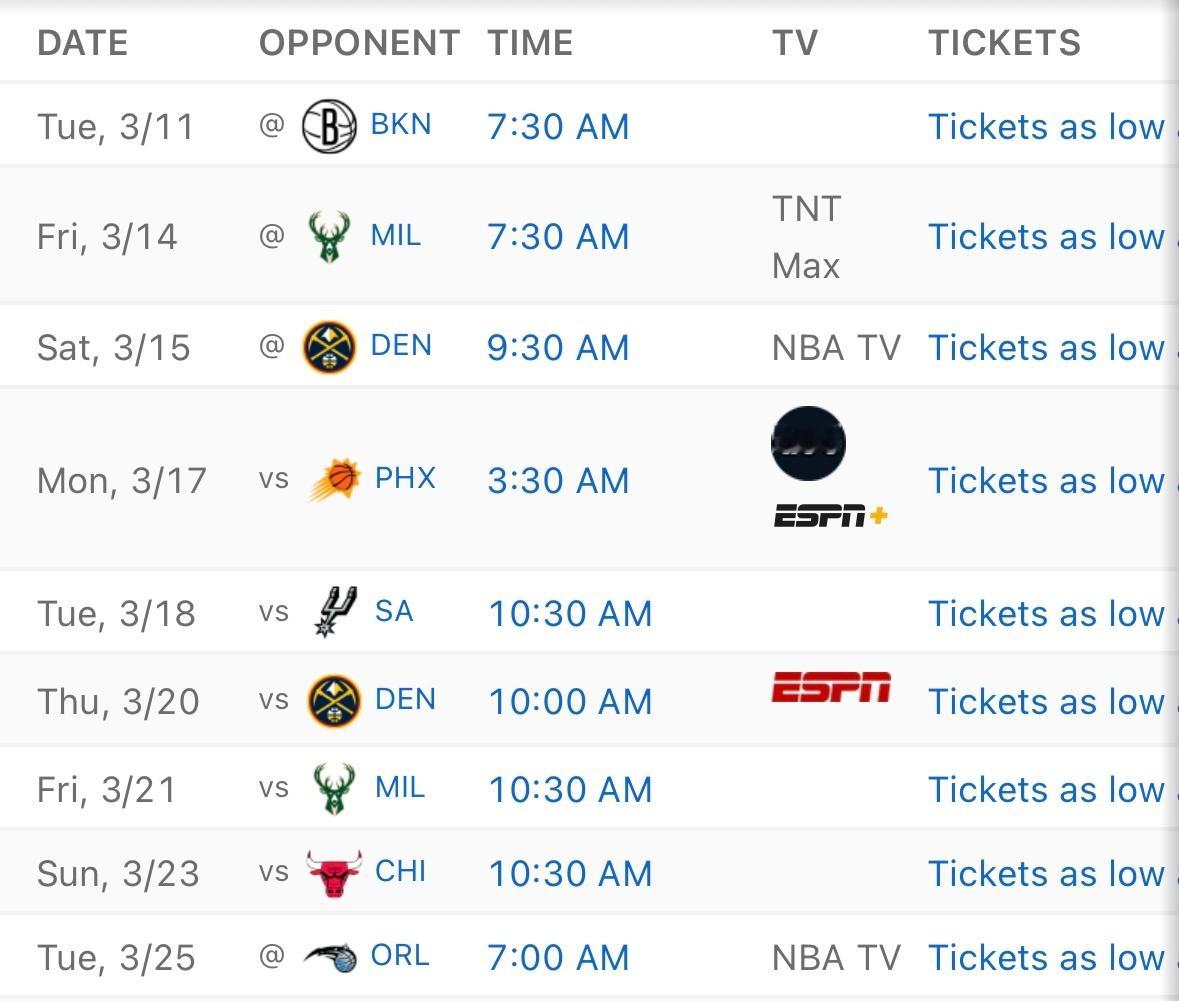Click the red ESPN logo
Image resolution: width=1179 pixels, height=1001 pixels.
831,687
